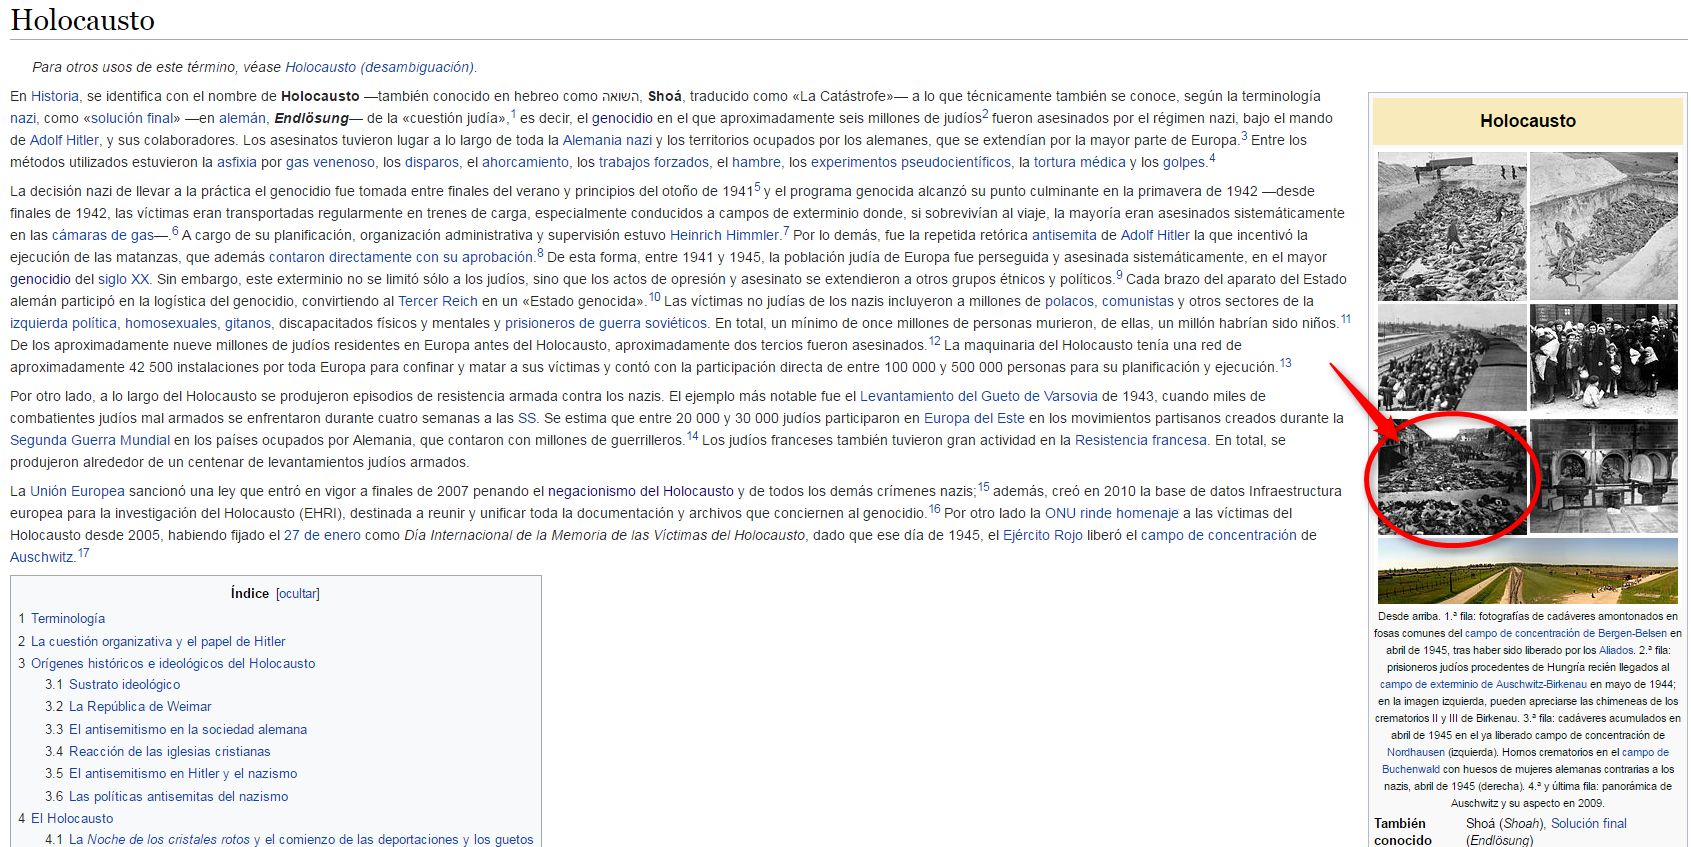Follow the 'Holocausto (desambiguación)' link
This screenshot has height=847, width=1691.
tap(379, 67)
